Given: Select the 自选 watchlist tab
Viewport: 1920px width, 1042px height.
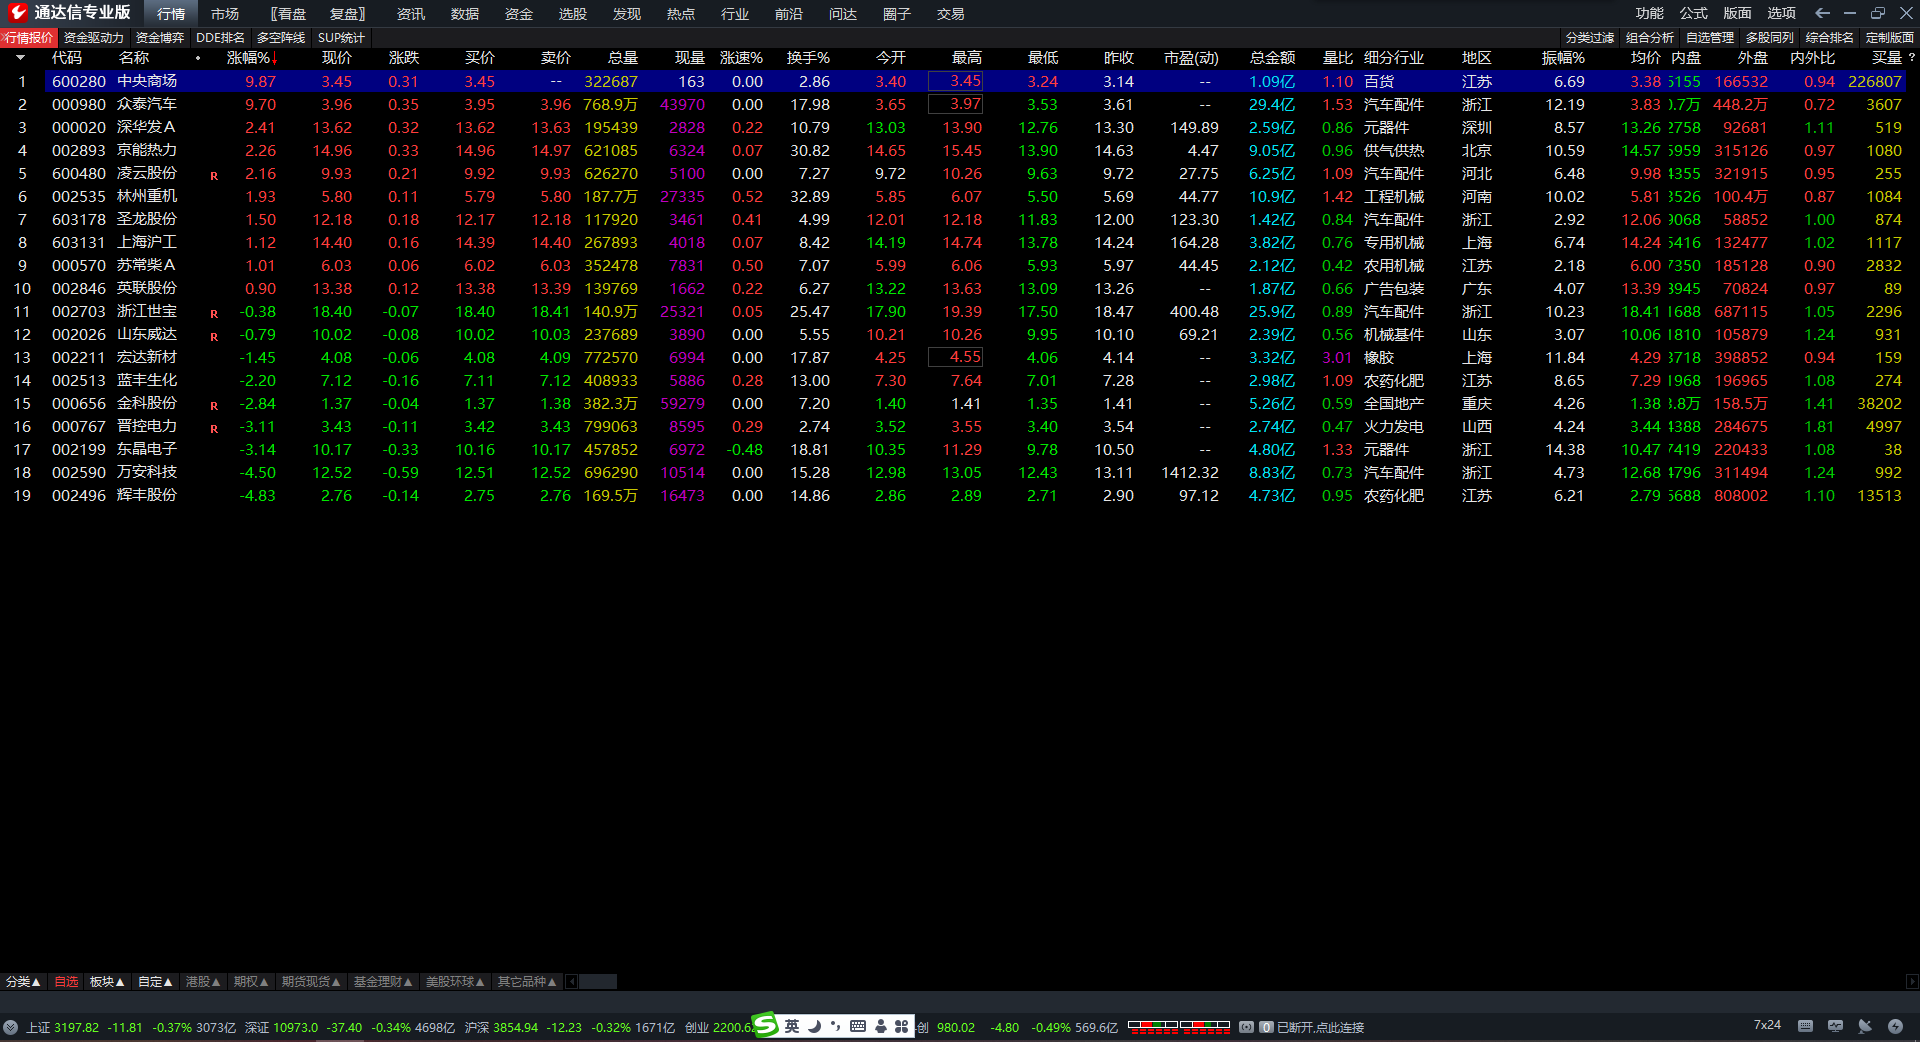Looking at the screenshot, I should pyautogui.click(x=66, y=982).
